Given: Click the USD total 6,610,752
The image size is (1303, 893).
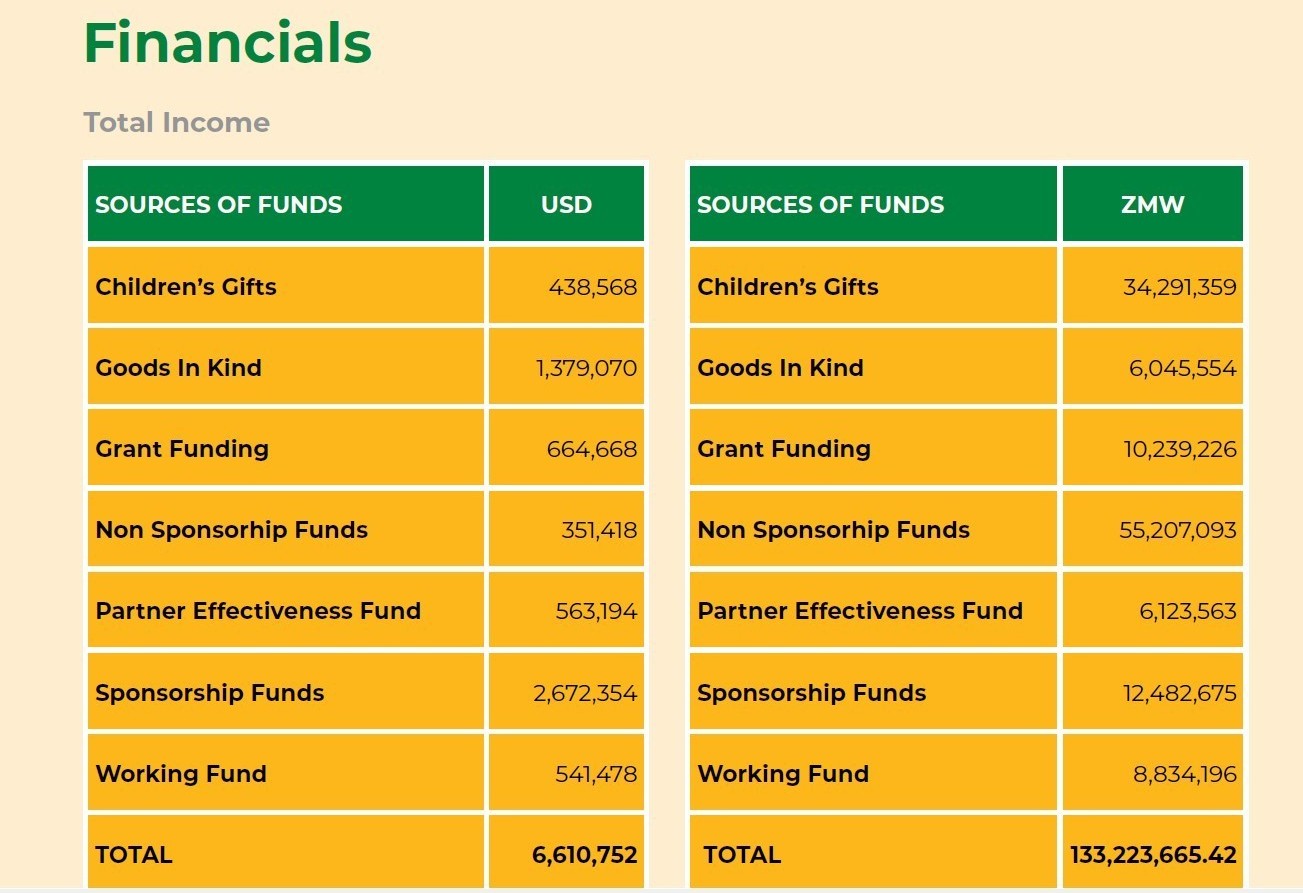Looking at the screenshot, I should click(x=585, y=855).
